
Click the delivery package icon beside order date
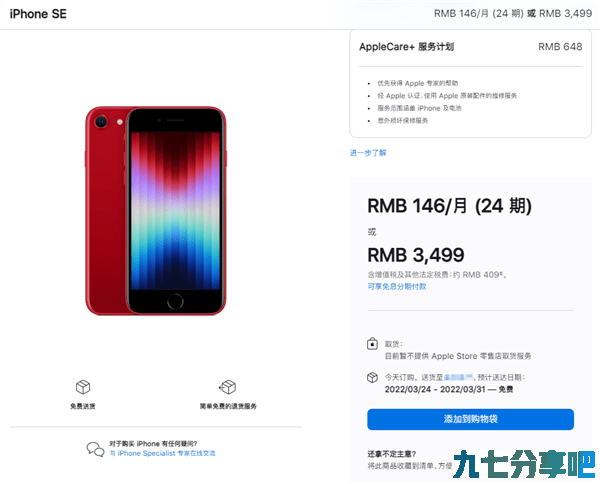click(x=372, y=377)
